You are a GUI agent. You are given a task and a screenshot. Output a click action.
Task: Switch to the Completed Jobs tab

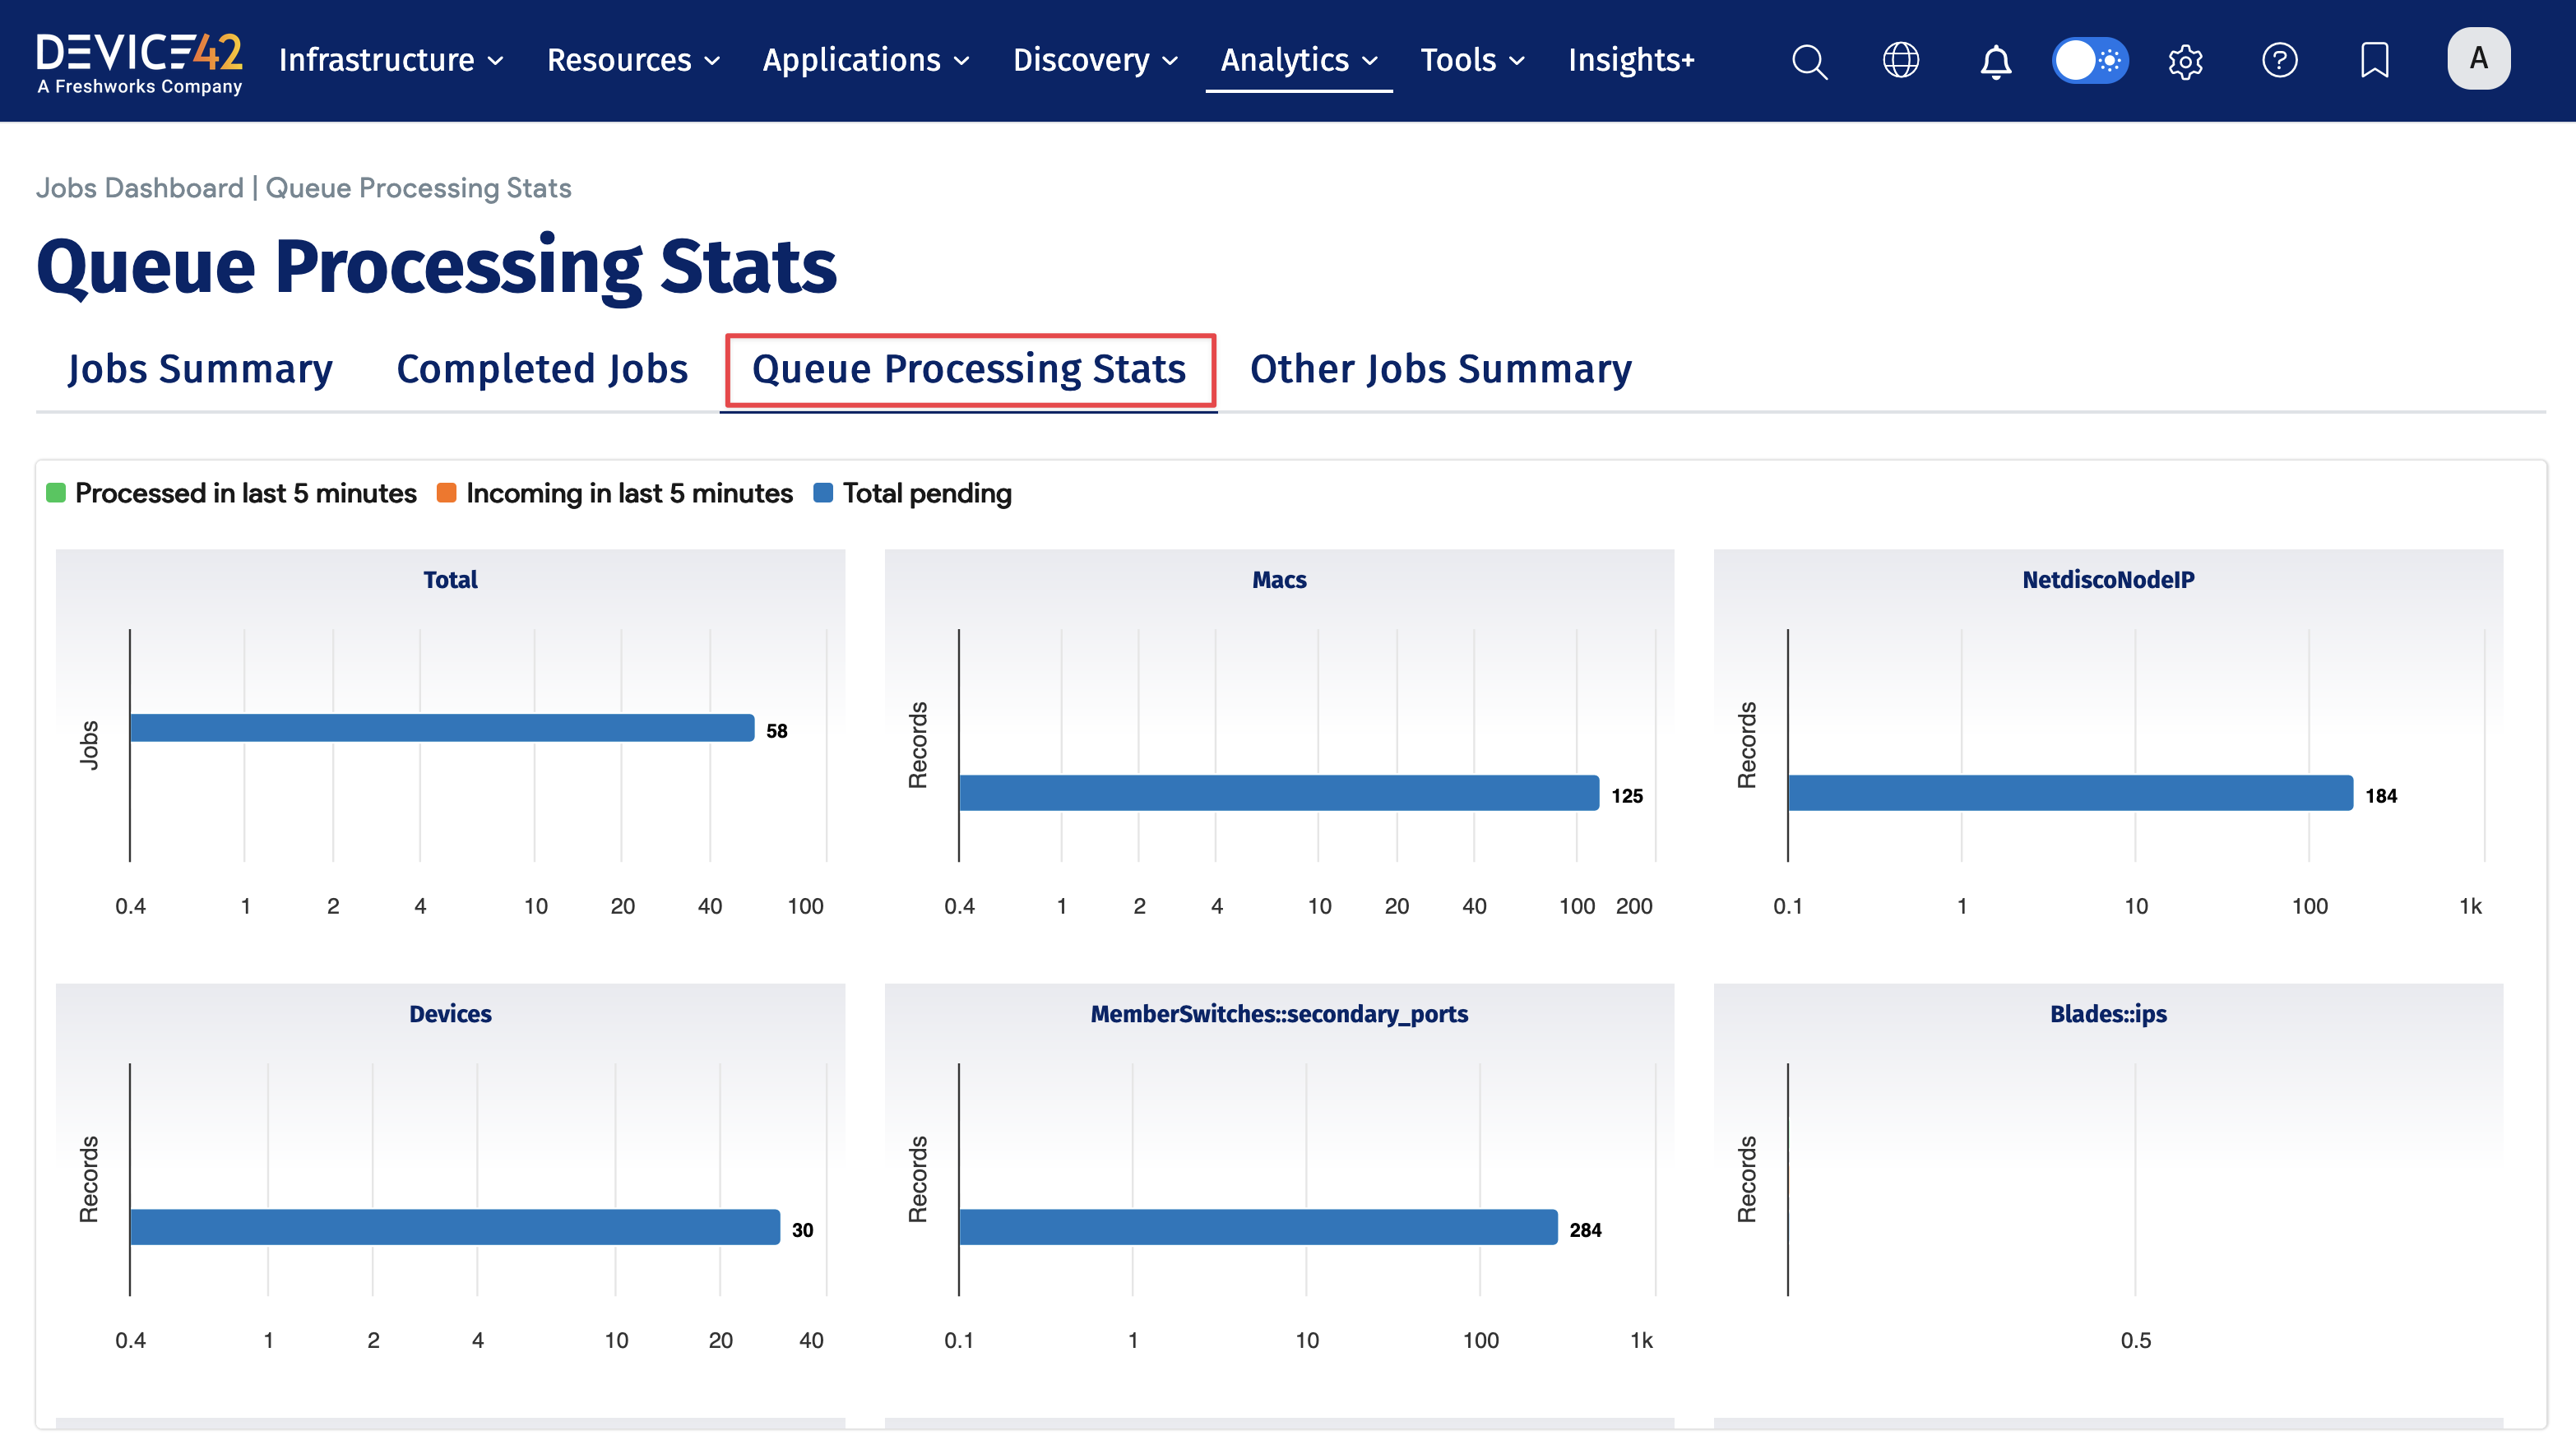pyautogui.click(x=542, y=369)
